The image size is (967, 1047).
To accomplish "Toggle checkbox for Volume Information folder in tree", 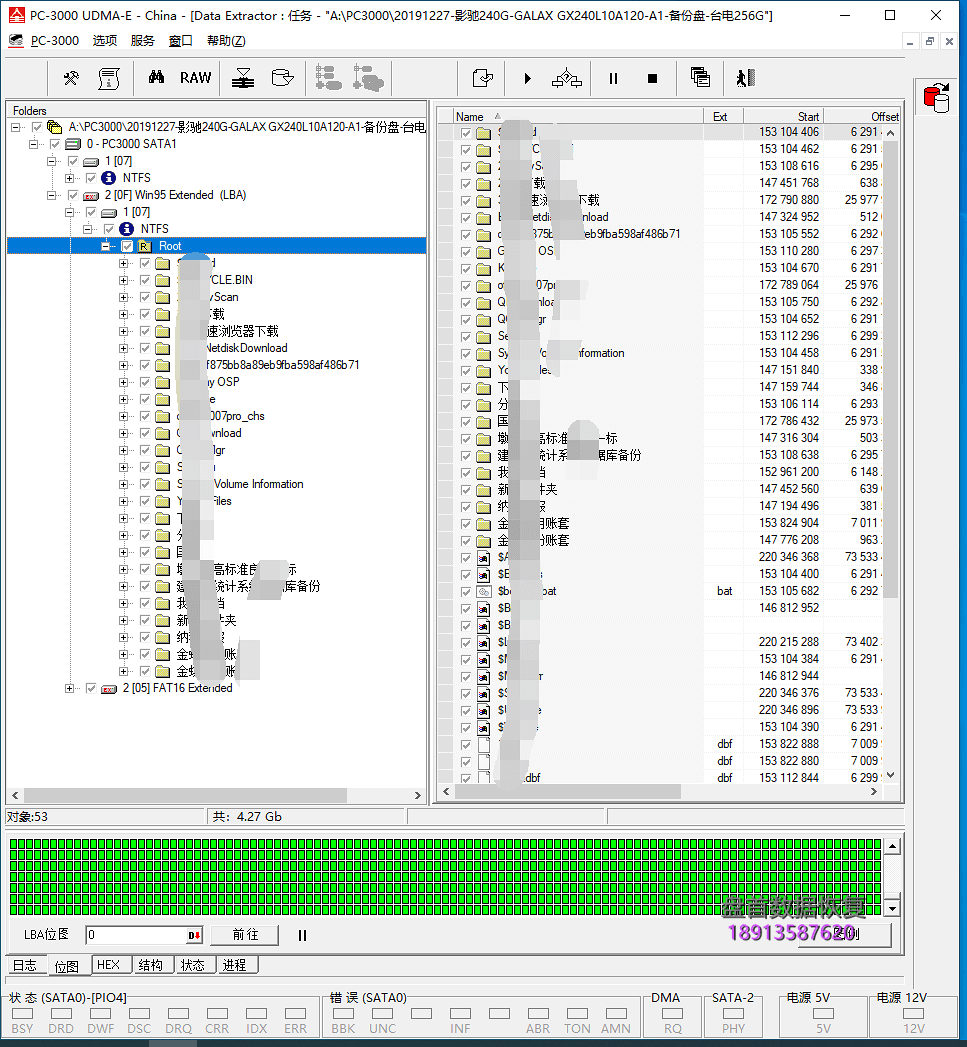I will click(x=145, y=484).
